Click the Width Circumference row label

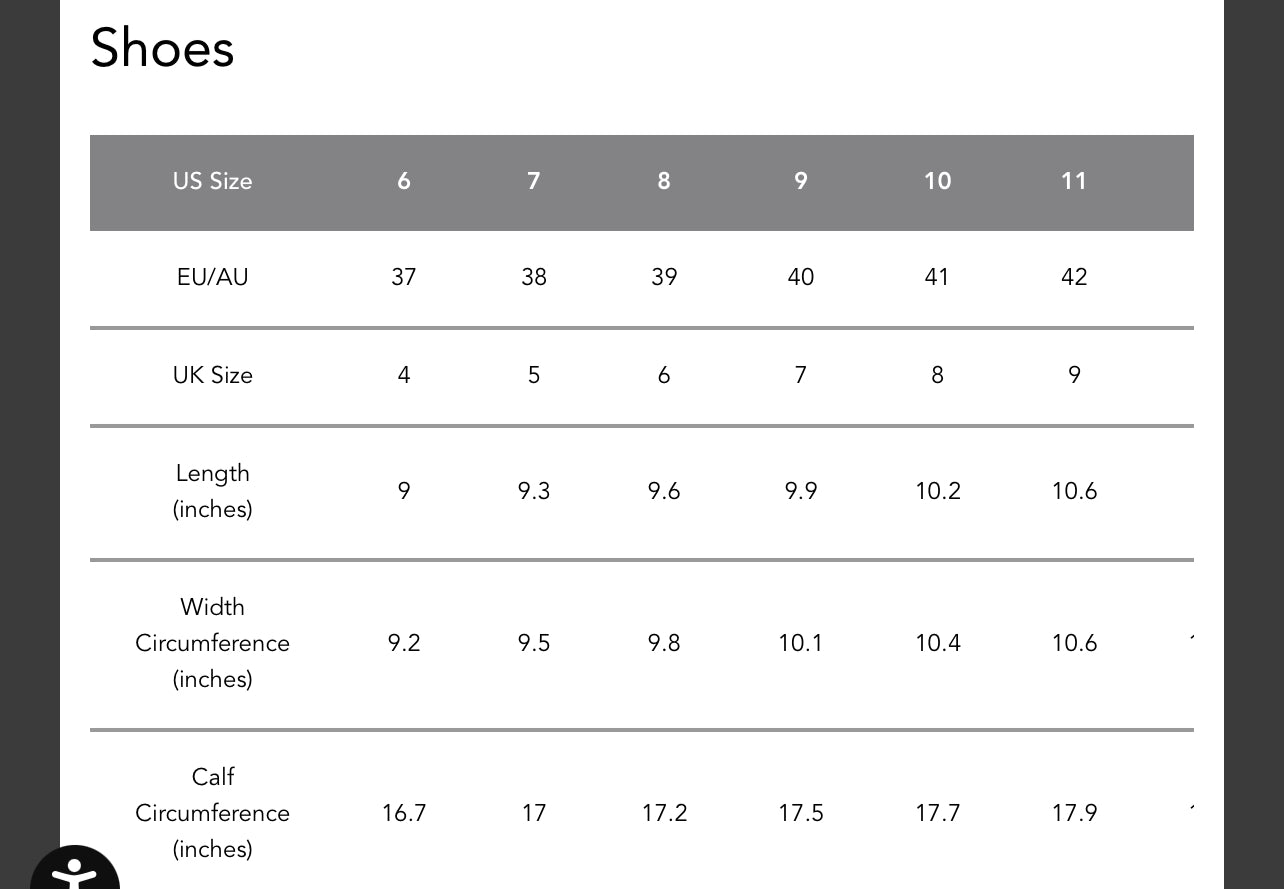(212, 643)
